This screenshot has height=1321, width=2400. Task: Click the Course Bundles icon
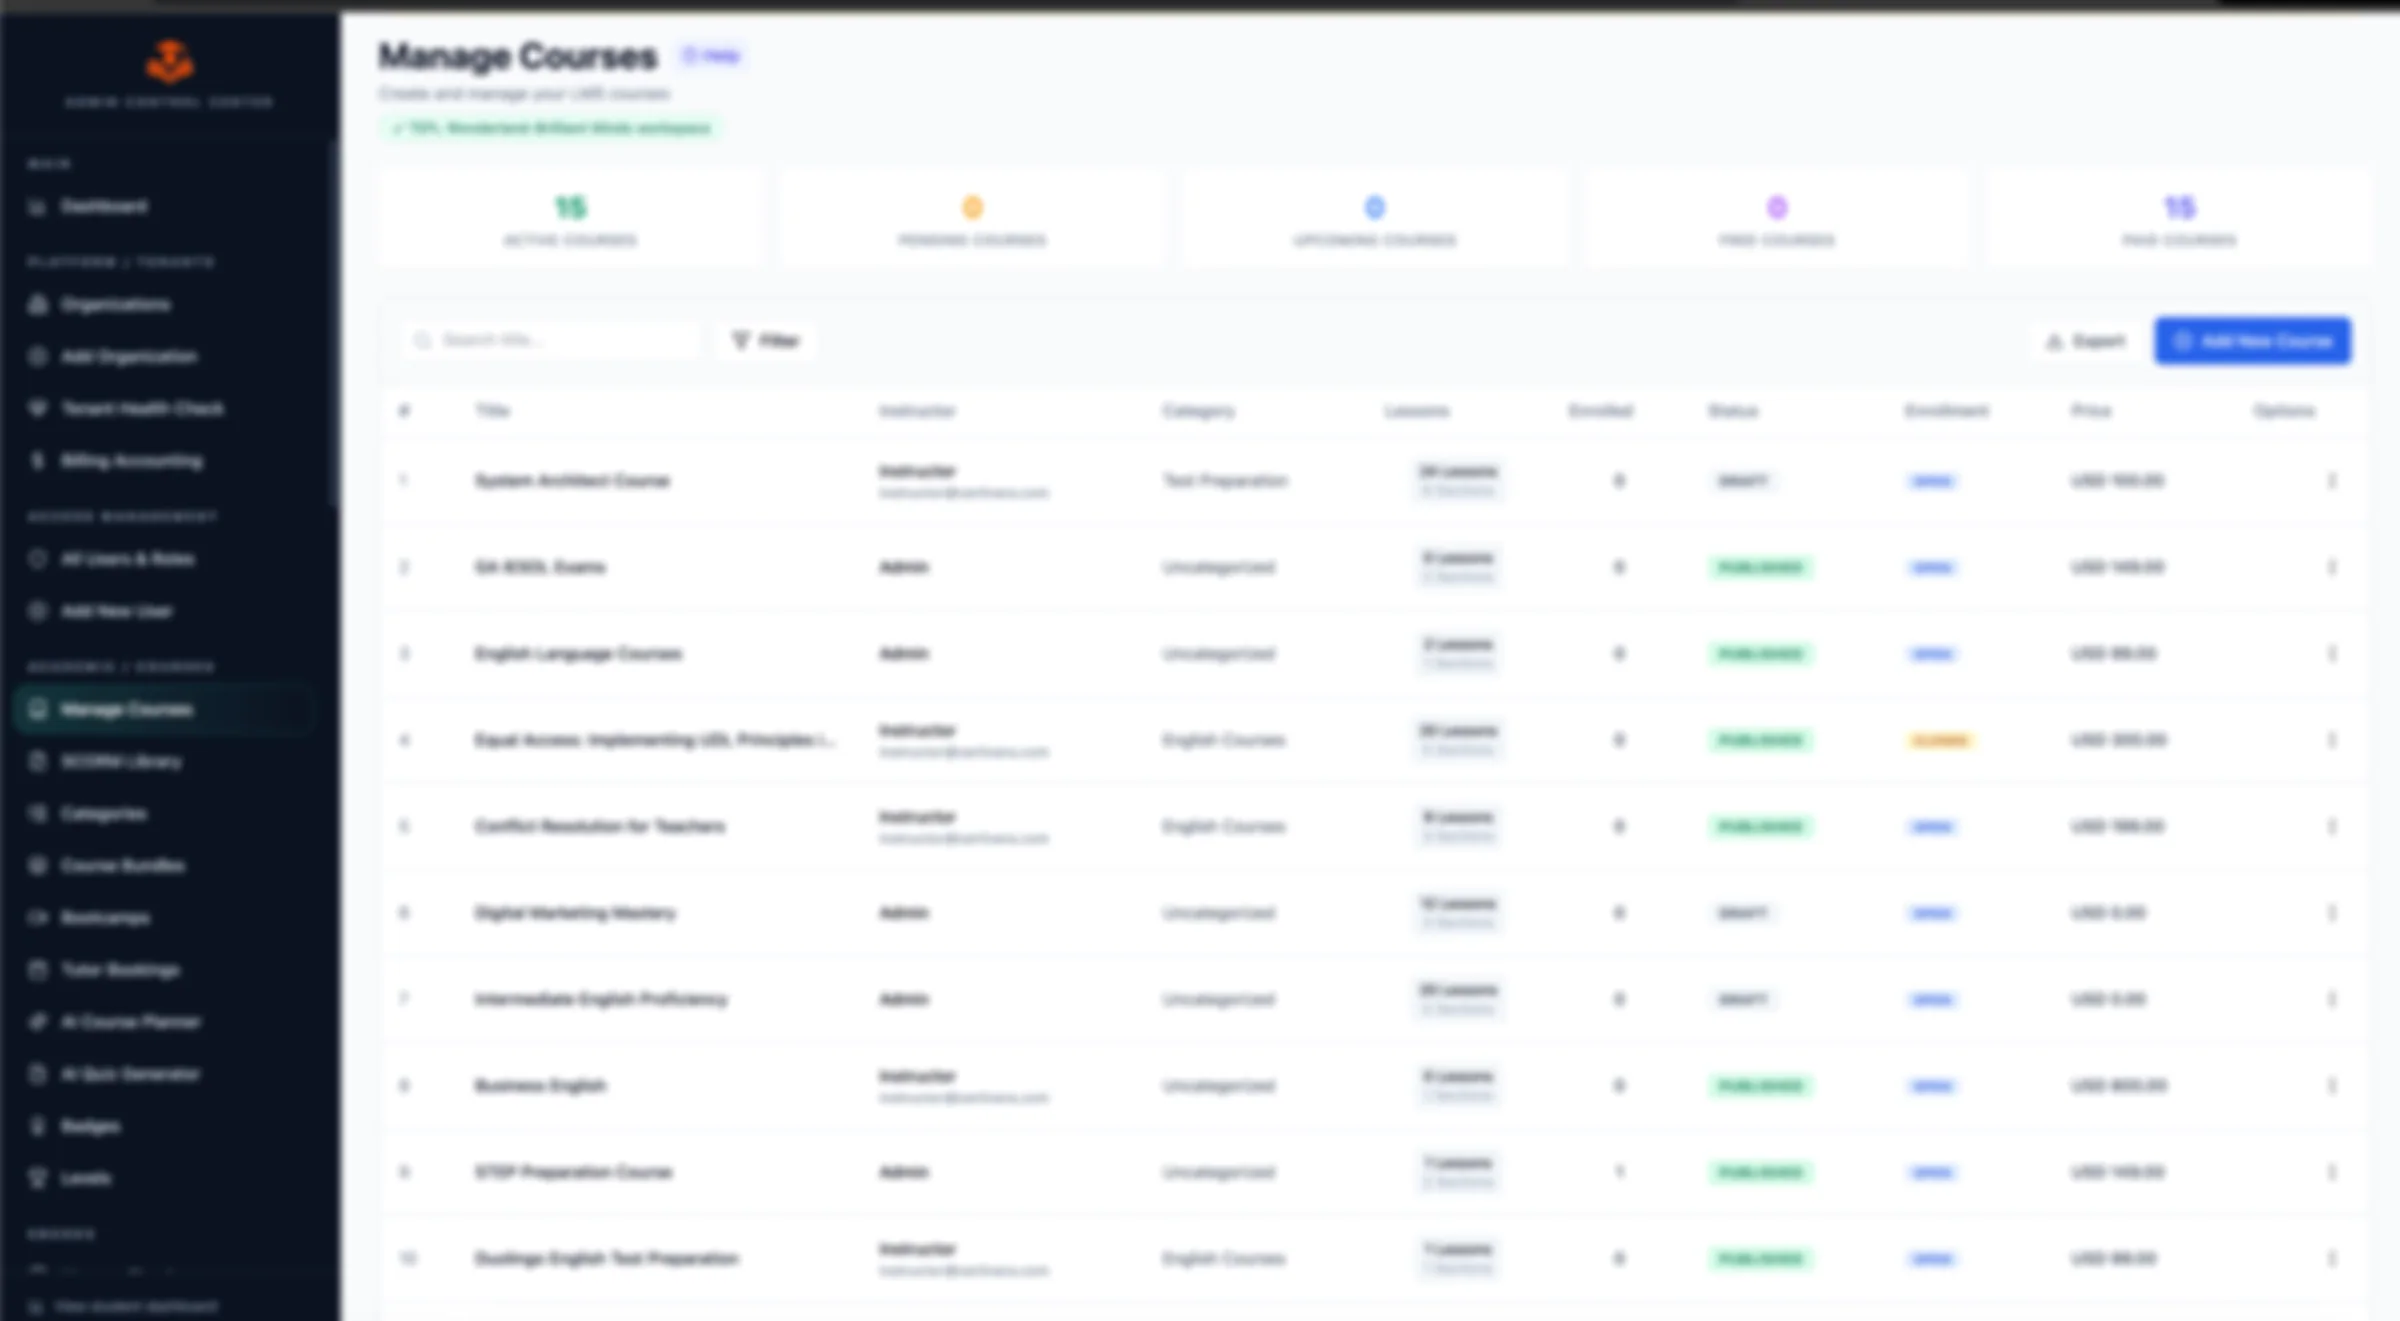(x=38, y=865)
